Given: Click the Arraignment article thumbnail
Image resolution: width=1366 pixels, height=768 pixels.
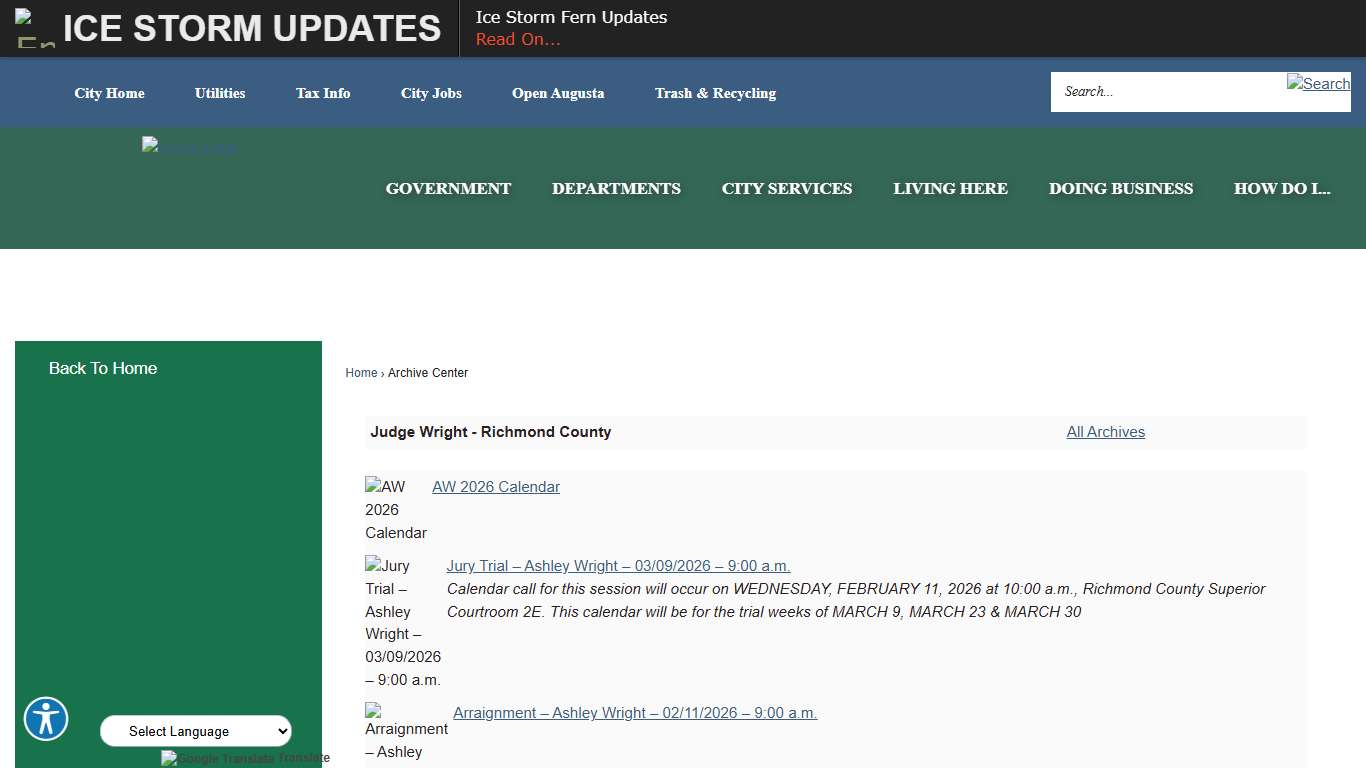Looking at the screenshot, I should (371, 712).
